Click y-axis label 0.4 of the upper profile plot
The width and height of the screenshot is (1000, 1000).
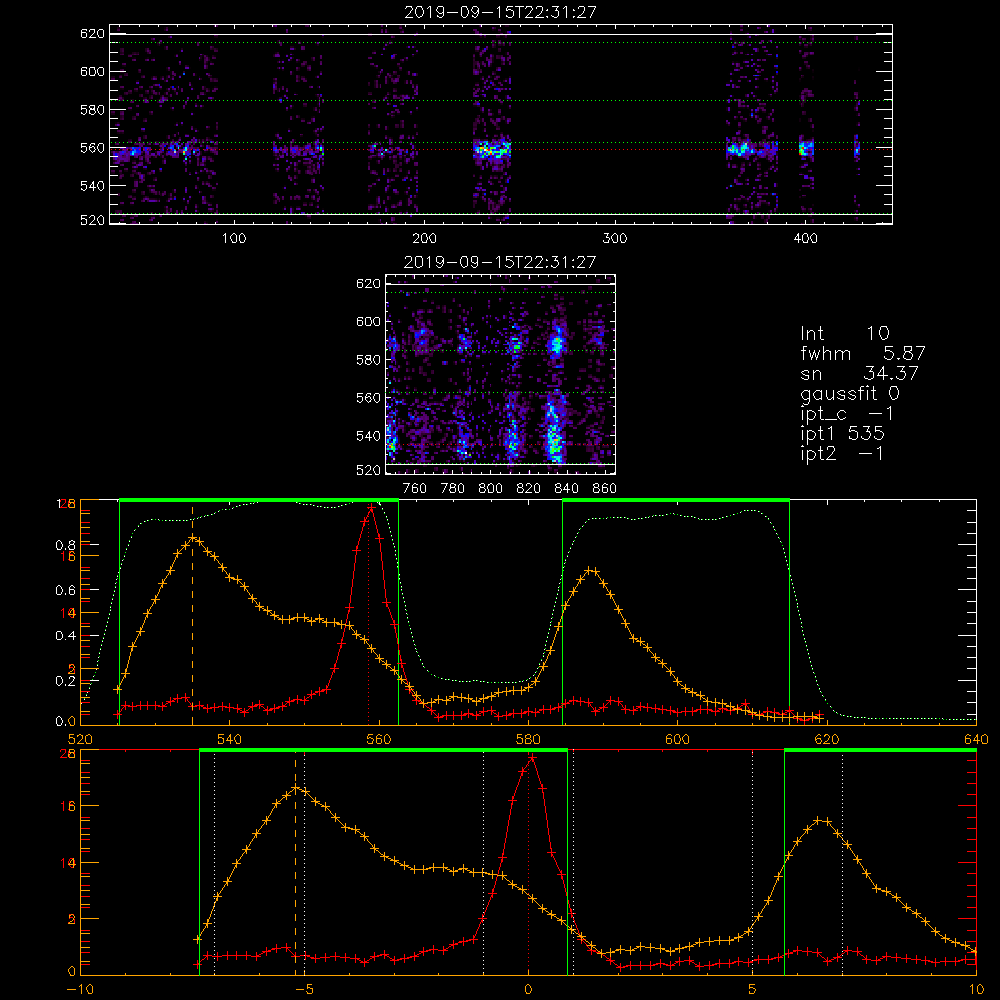(x=66, y=636)
